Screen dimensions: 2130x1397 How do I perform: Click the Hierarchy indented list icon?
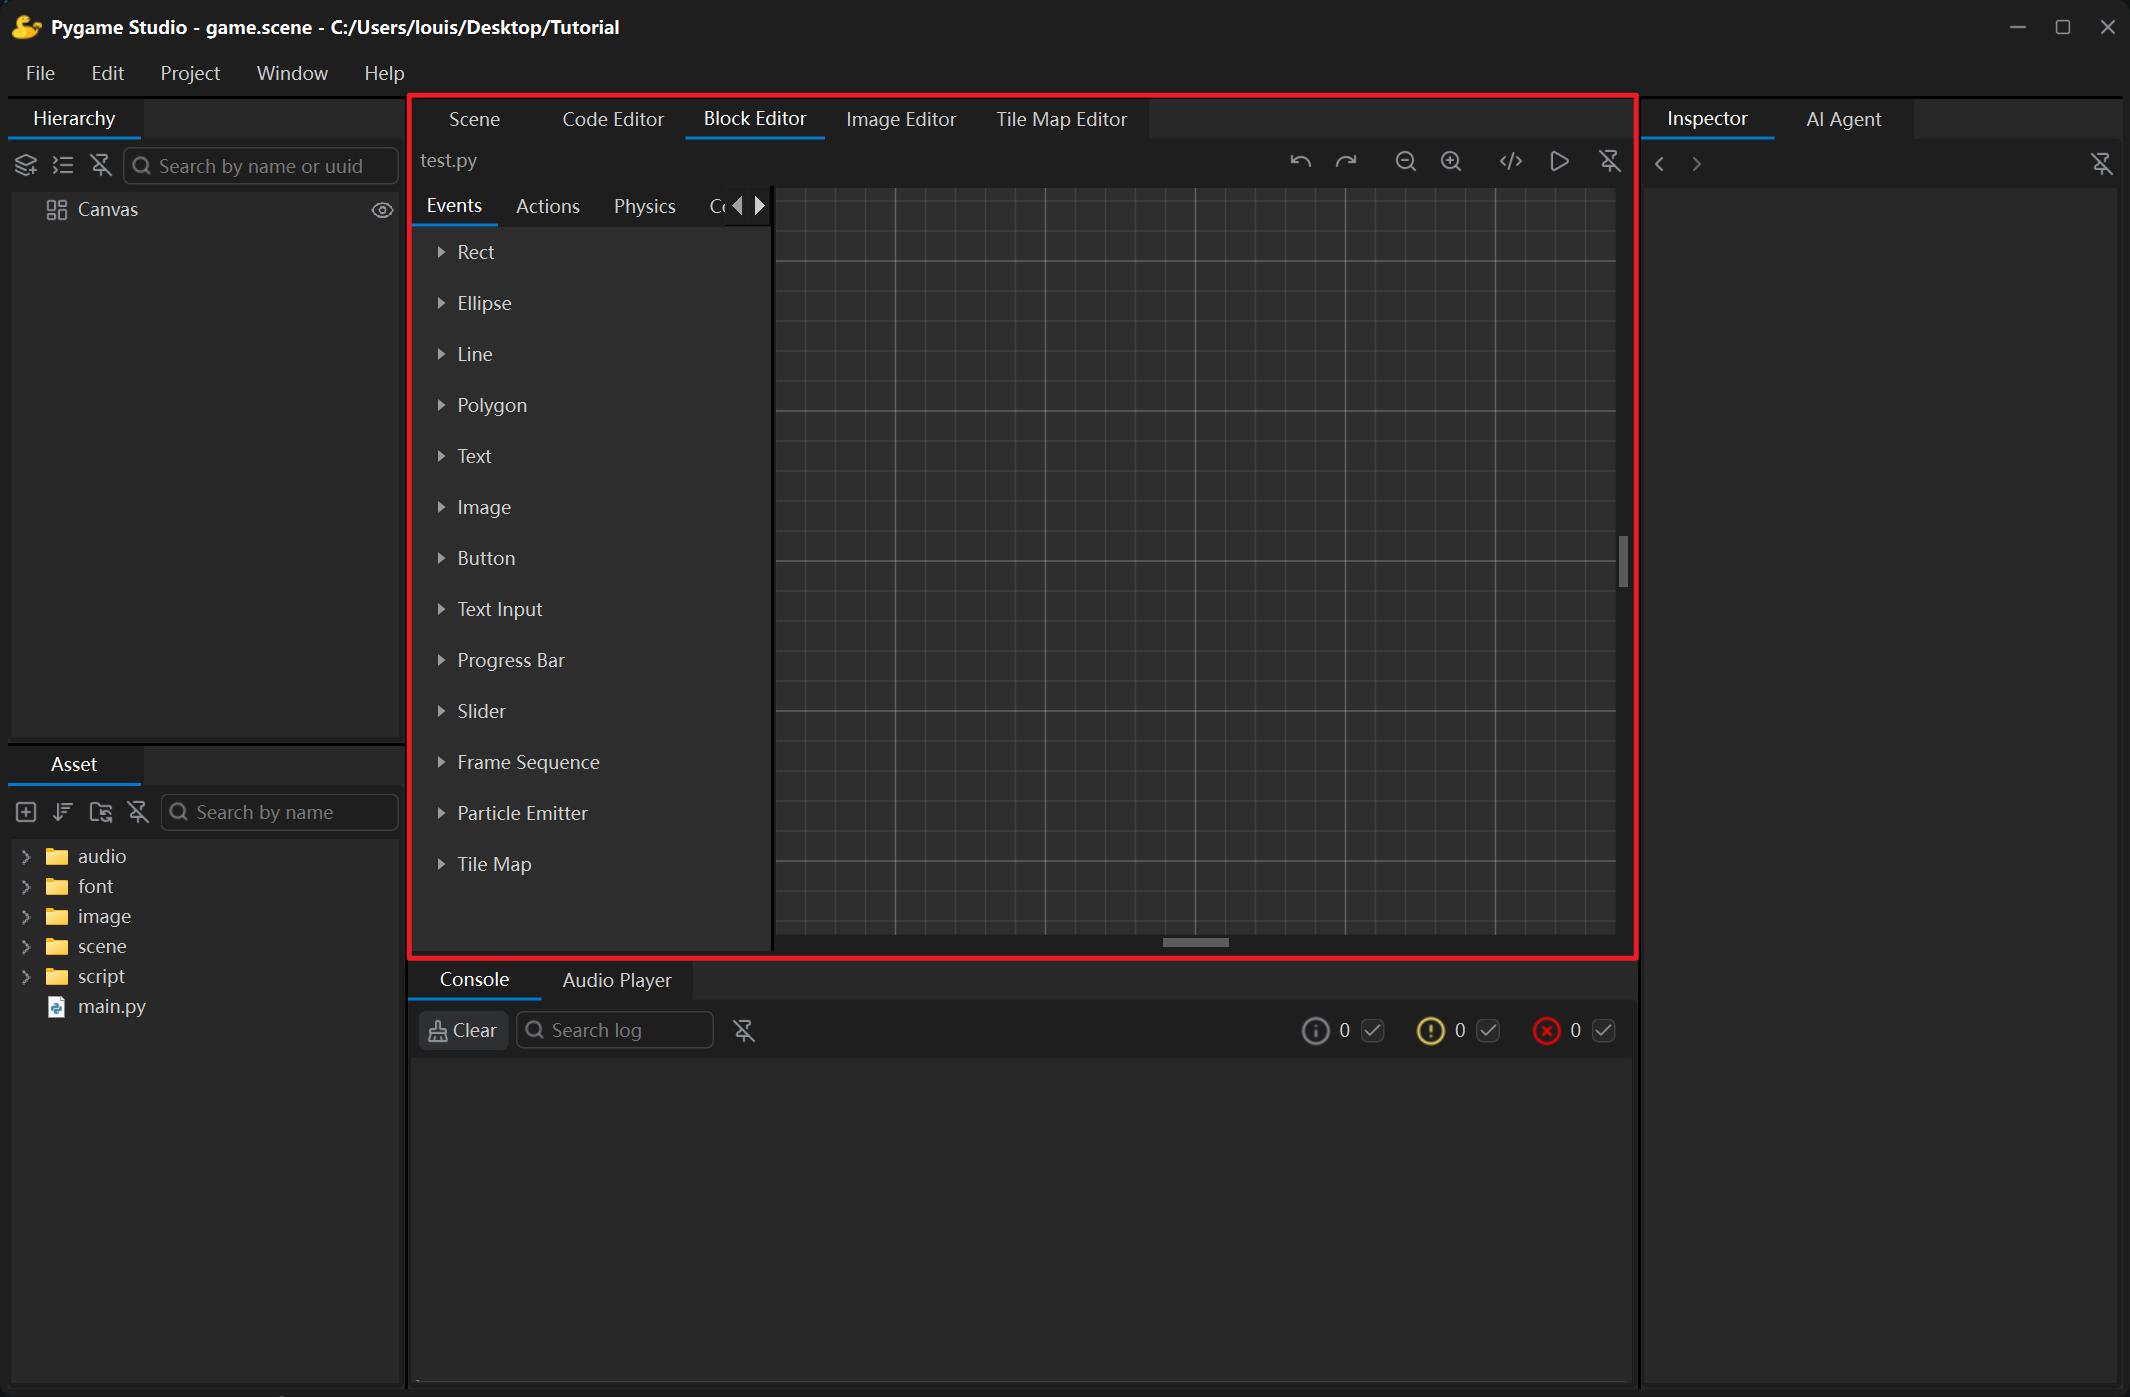coord(63,165)
